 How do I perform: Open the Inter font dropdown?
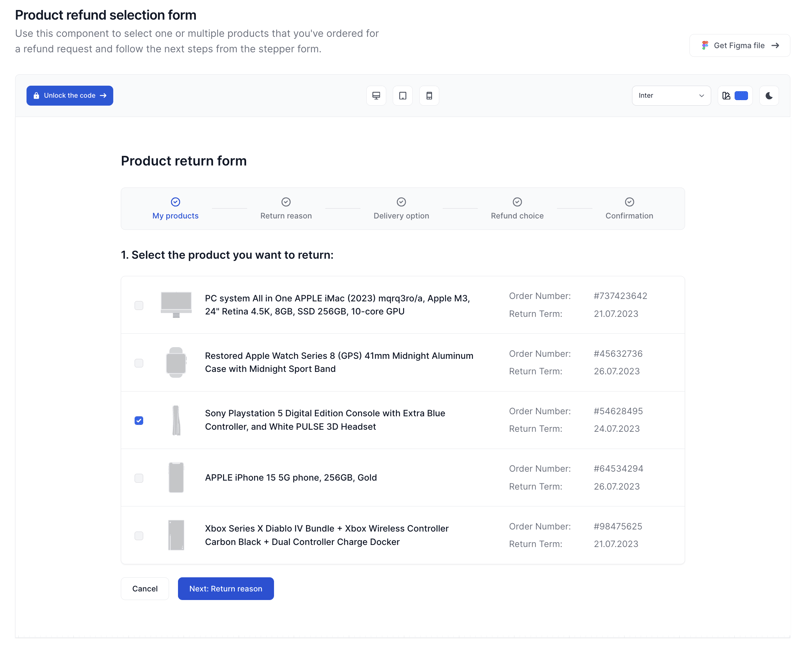tap(670, 95)
